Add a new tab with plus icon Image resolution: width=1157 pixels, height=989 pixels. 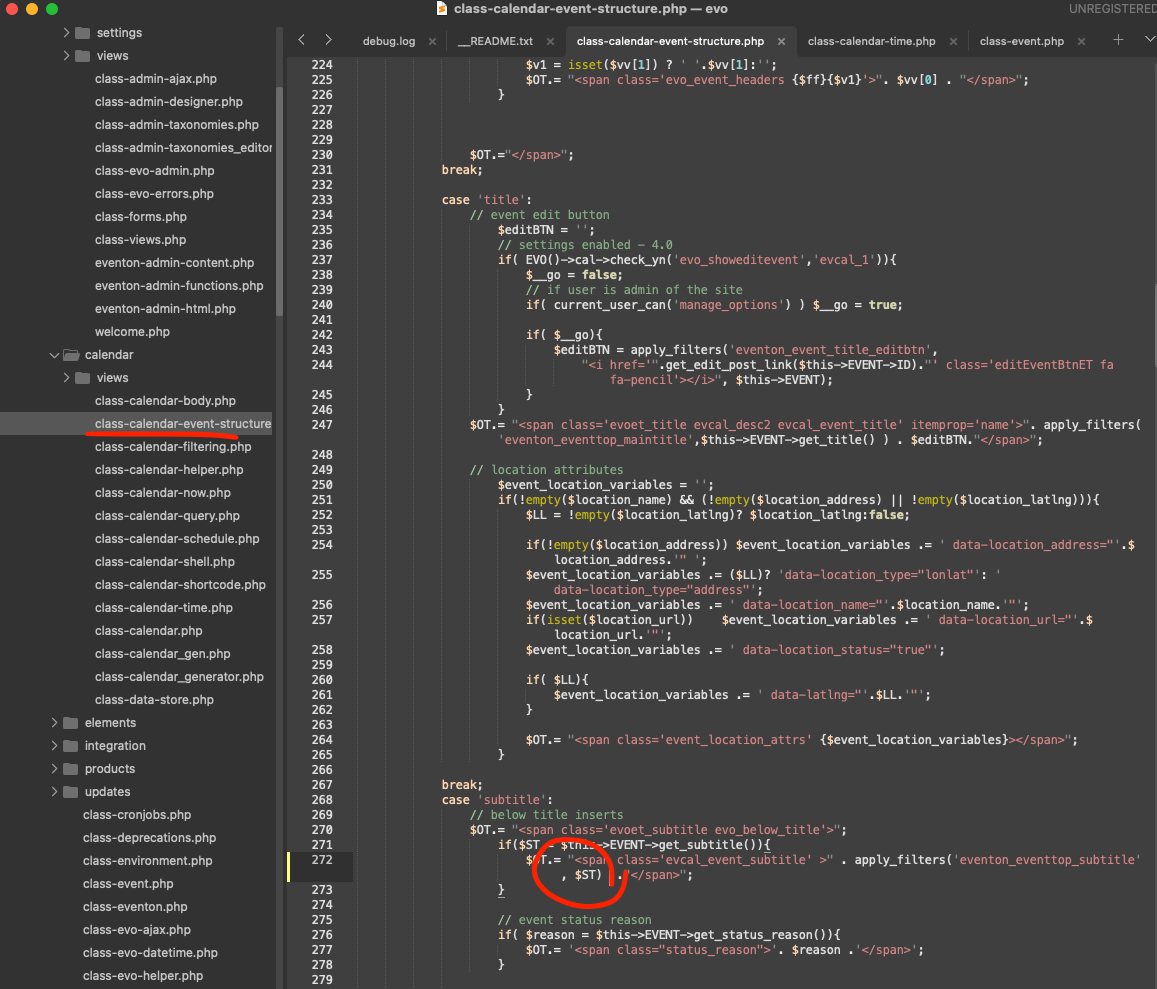click(1118, 40)
